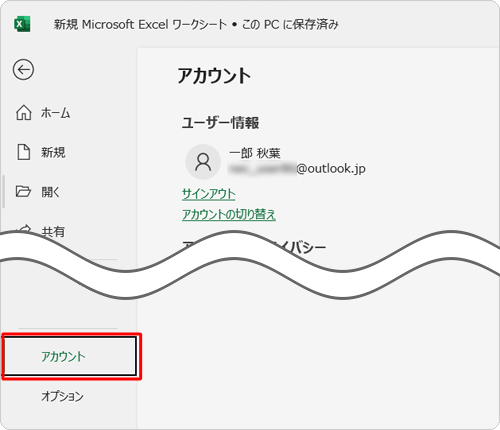500x430 pixels.
Task: Click the user profile avatar icon
Action: click(x=203, y=162)
